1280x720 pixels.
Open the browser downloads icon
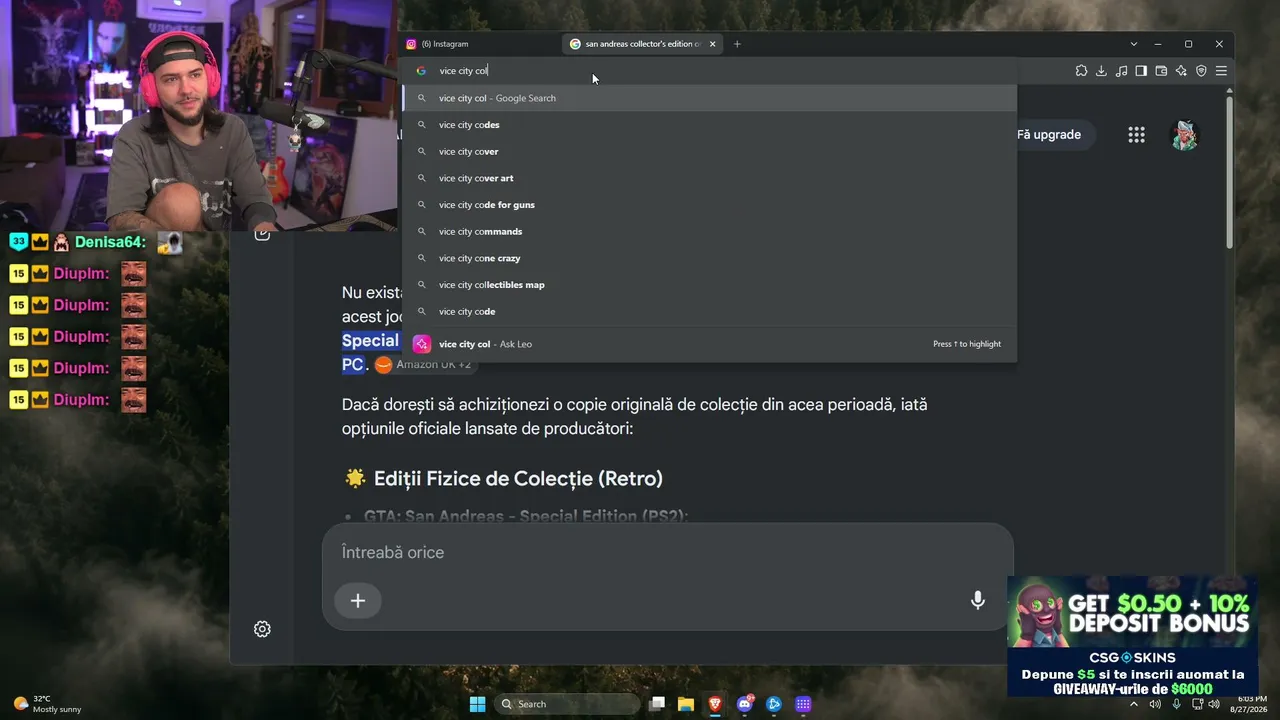[x=1101, y=71]
